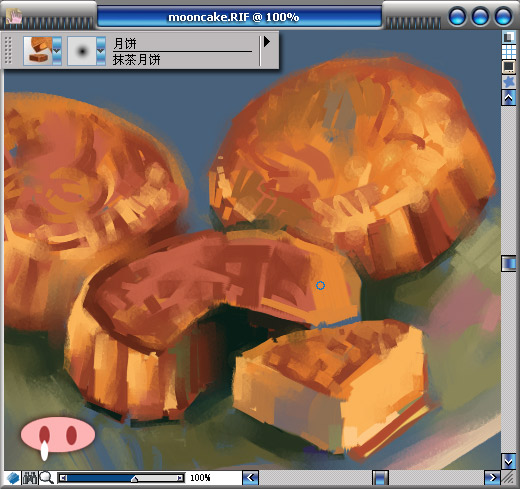
Task: Click the blue drawing mode icon
Action: (x=13, y=478)
